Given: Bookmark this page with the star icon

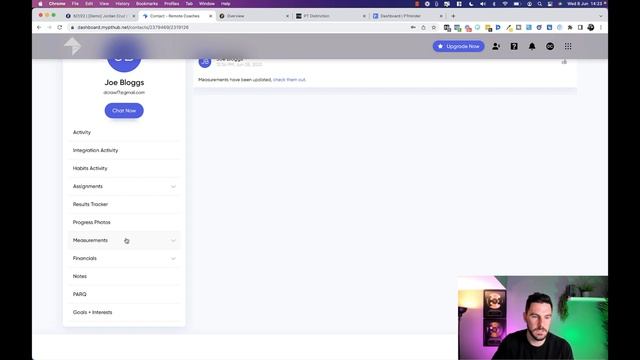Looking at the screenshot, I should click(x=434, y=27).
